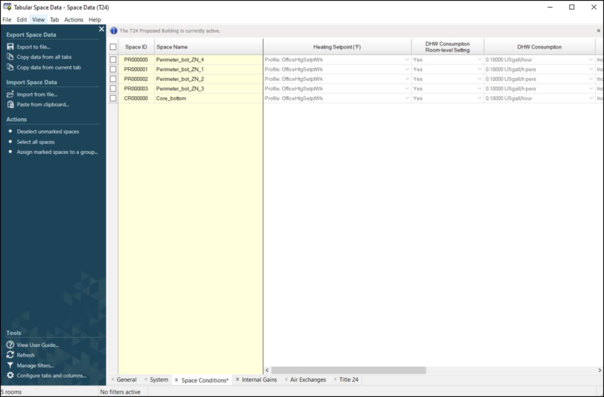
Task: Check the box for PR000000 Perimeter_bot_ZN_4
Action: [113, 60]
